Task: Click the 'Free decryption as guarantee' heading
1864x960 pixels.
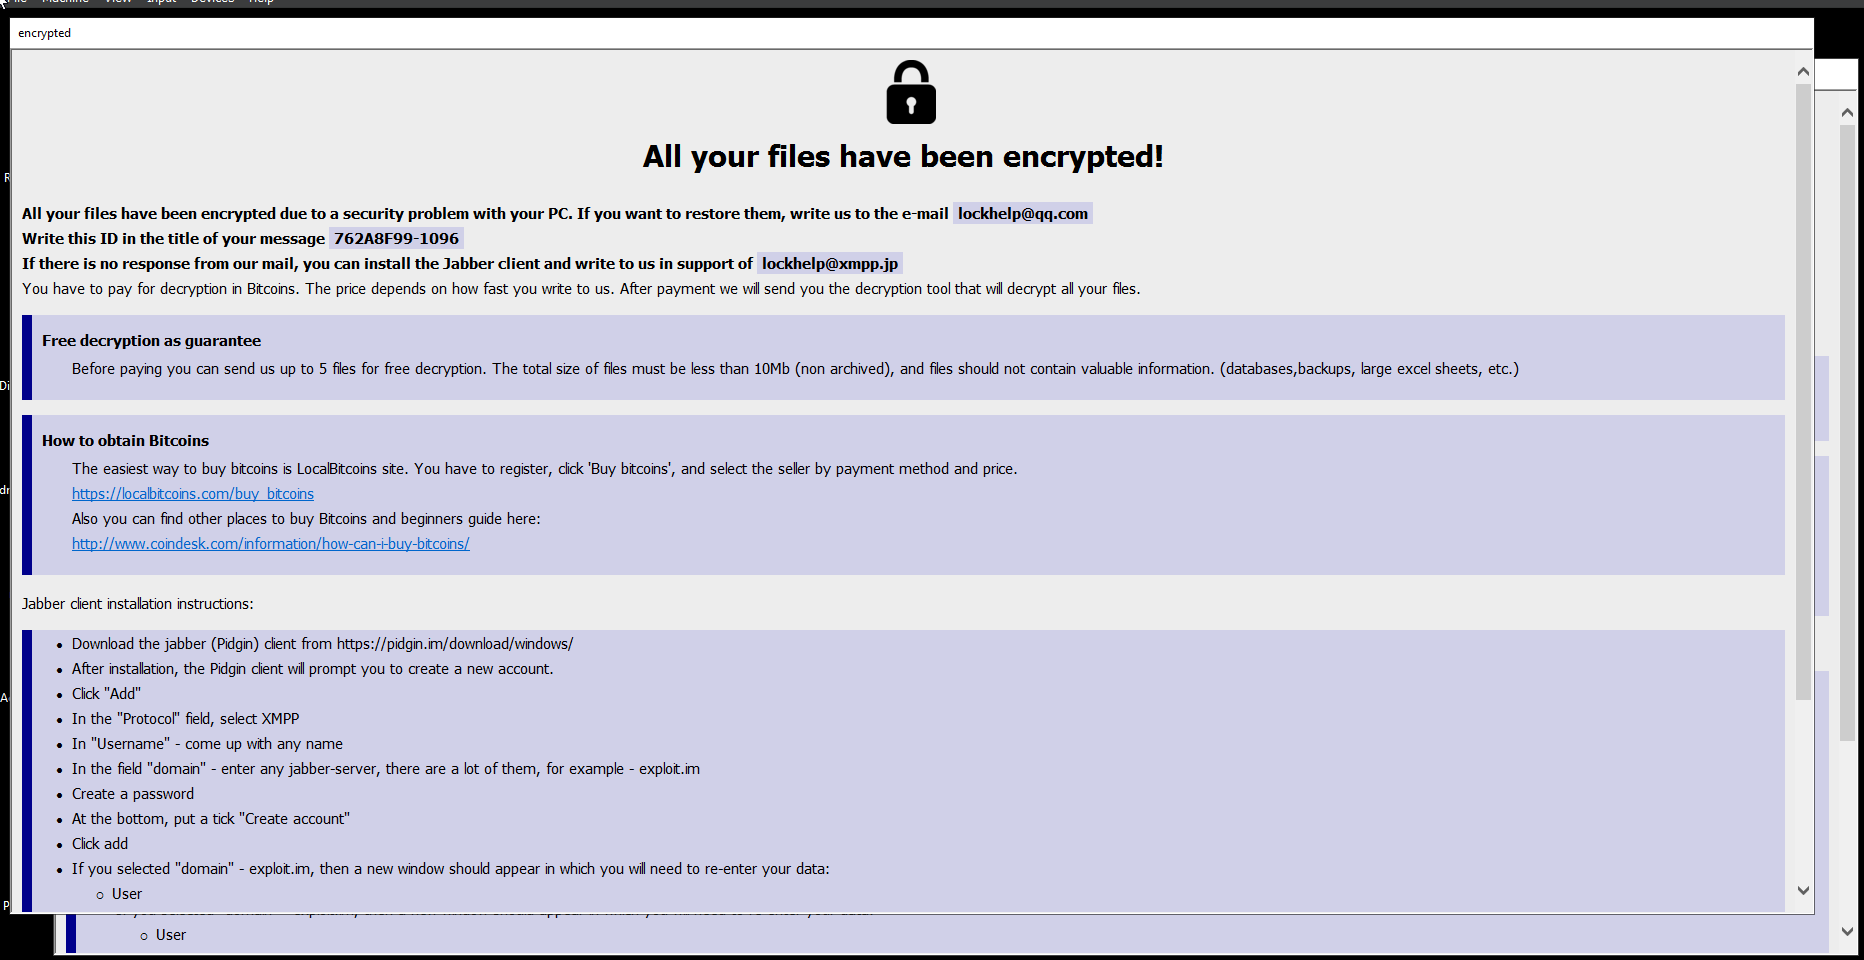Action: 151,341
